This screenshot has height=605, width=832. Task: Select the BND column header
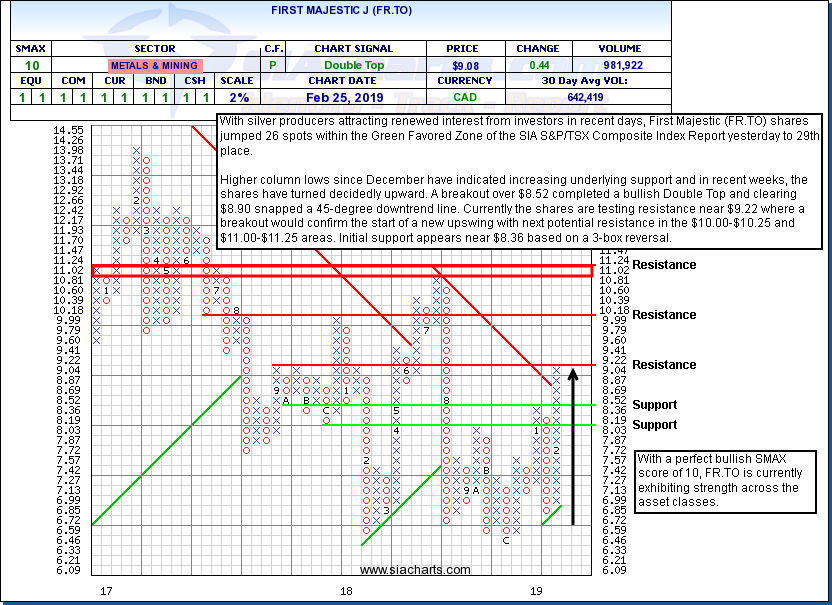click(153, 81)
